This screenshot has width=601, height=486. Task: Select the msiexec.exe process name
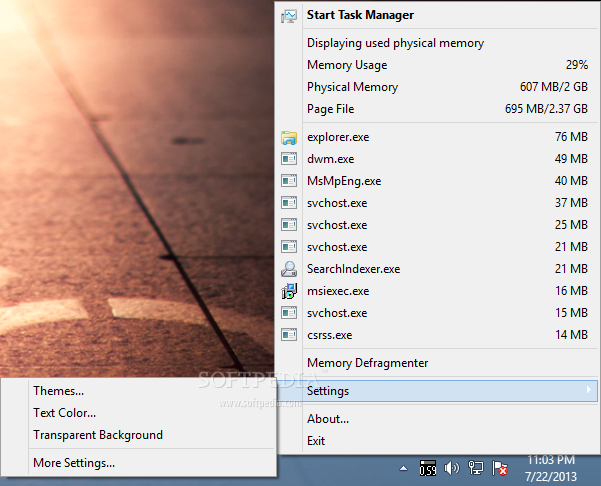[338, 291]
